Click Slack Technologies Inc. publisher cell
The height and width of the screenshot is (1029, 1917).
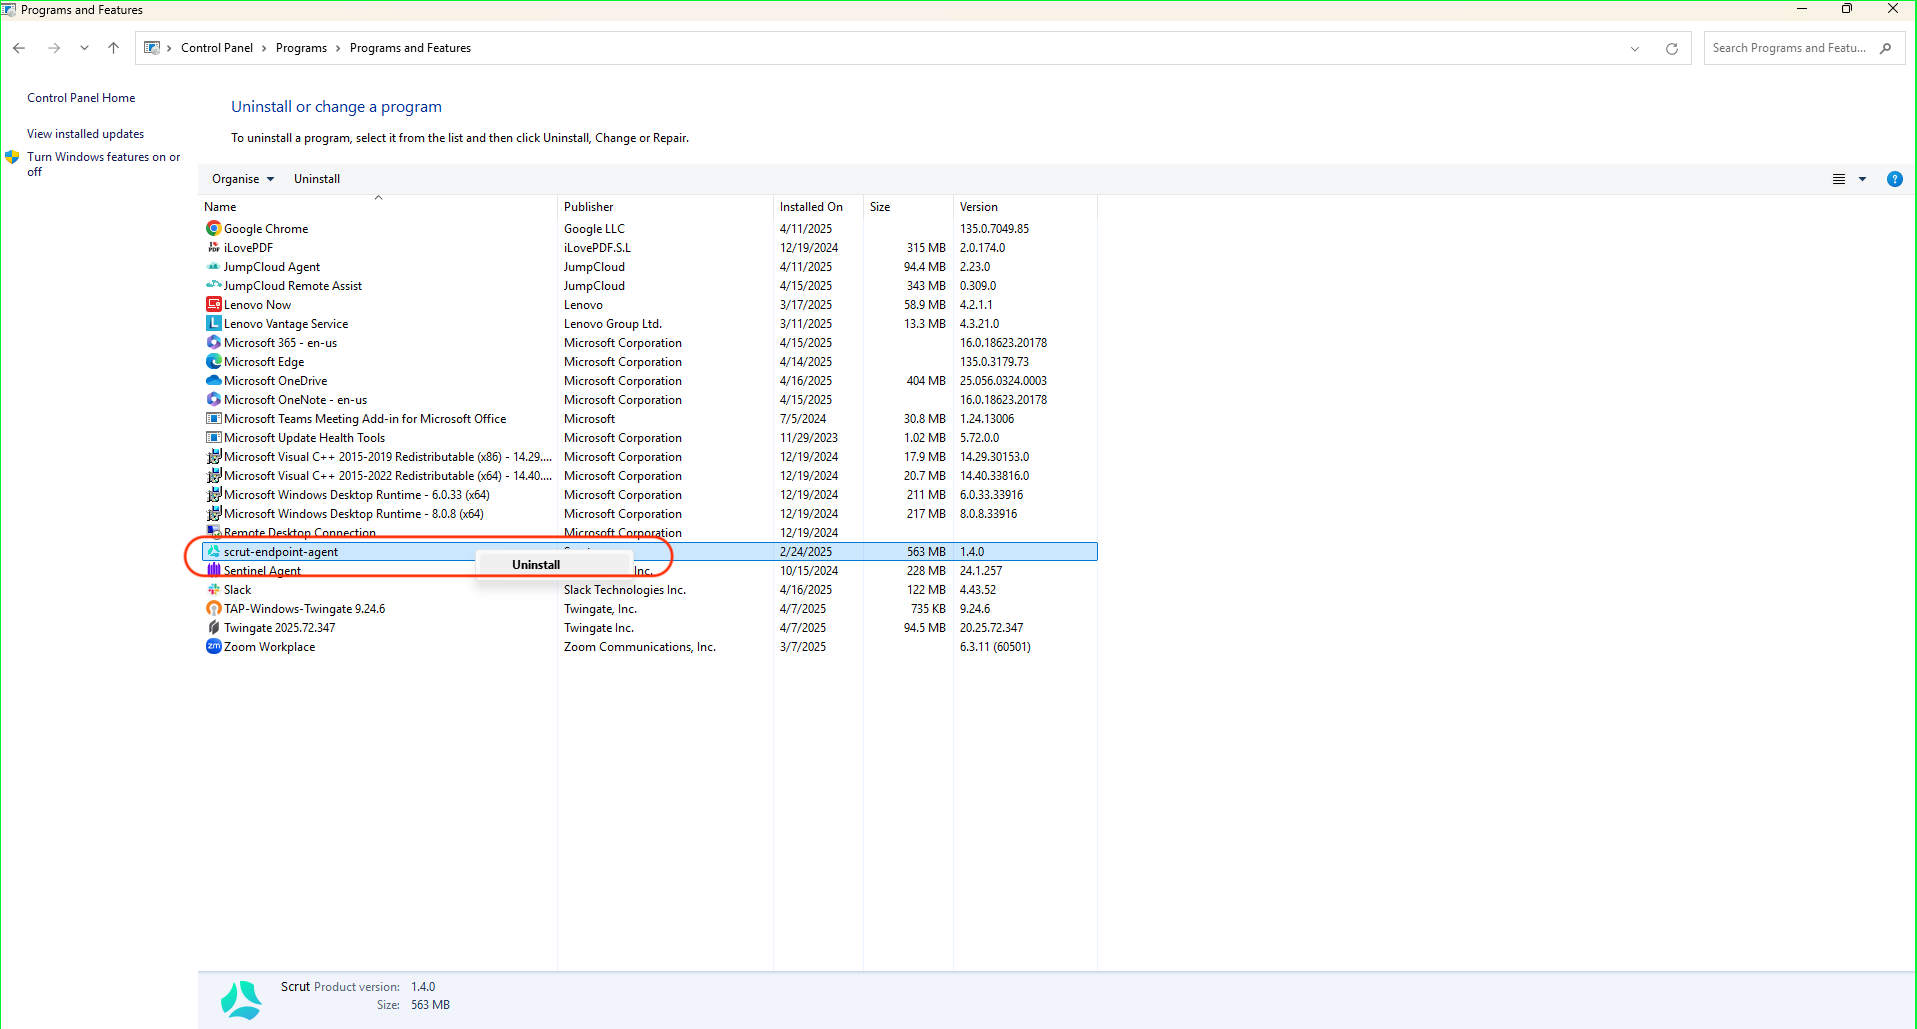coord(625,590)
